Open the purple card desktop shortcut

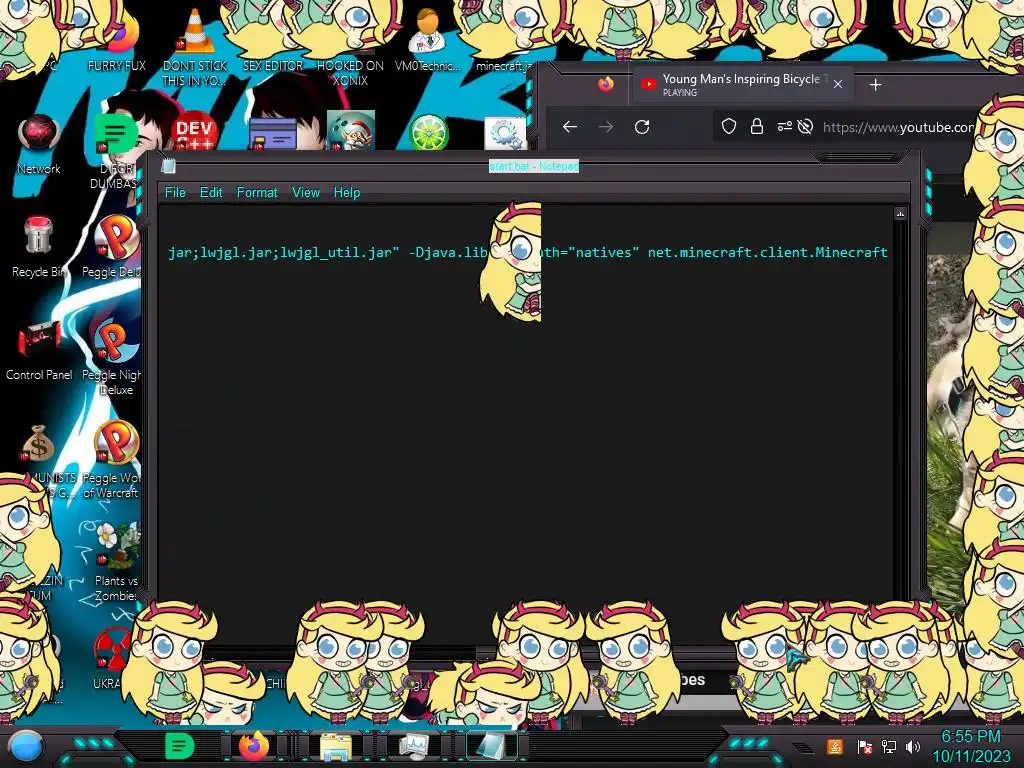click(x=273, y=135)
